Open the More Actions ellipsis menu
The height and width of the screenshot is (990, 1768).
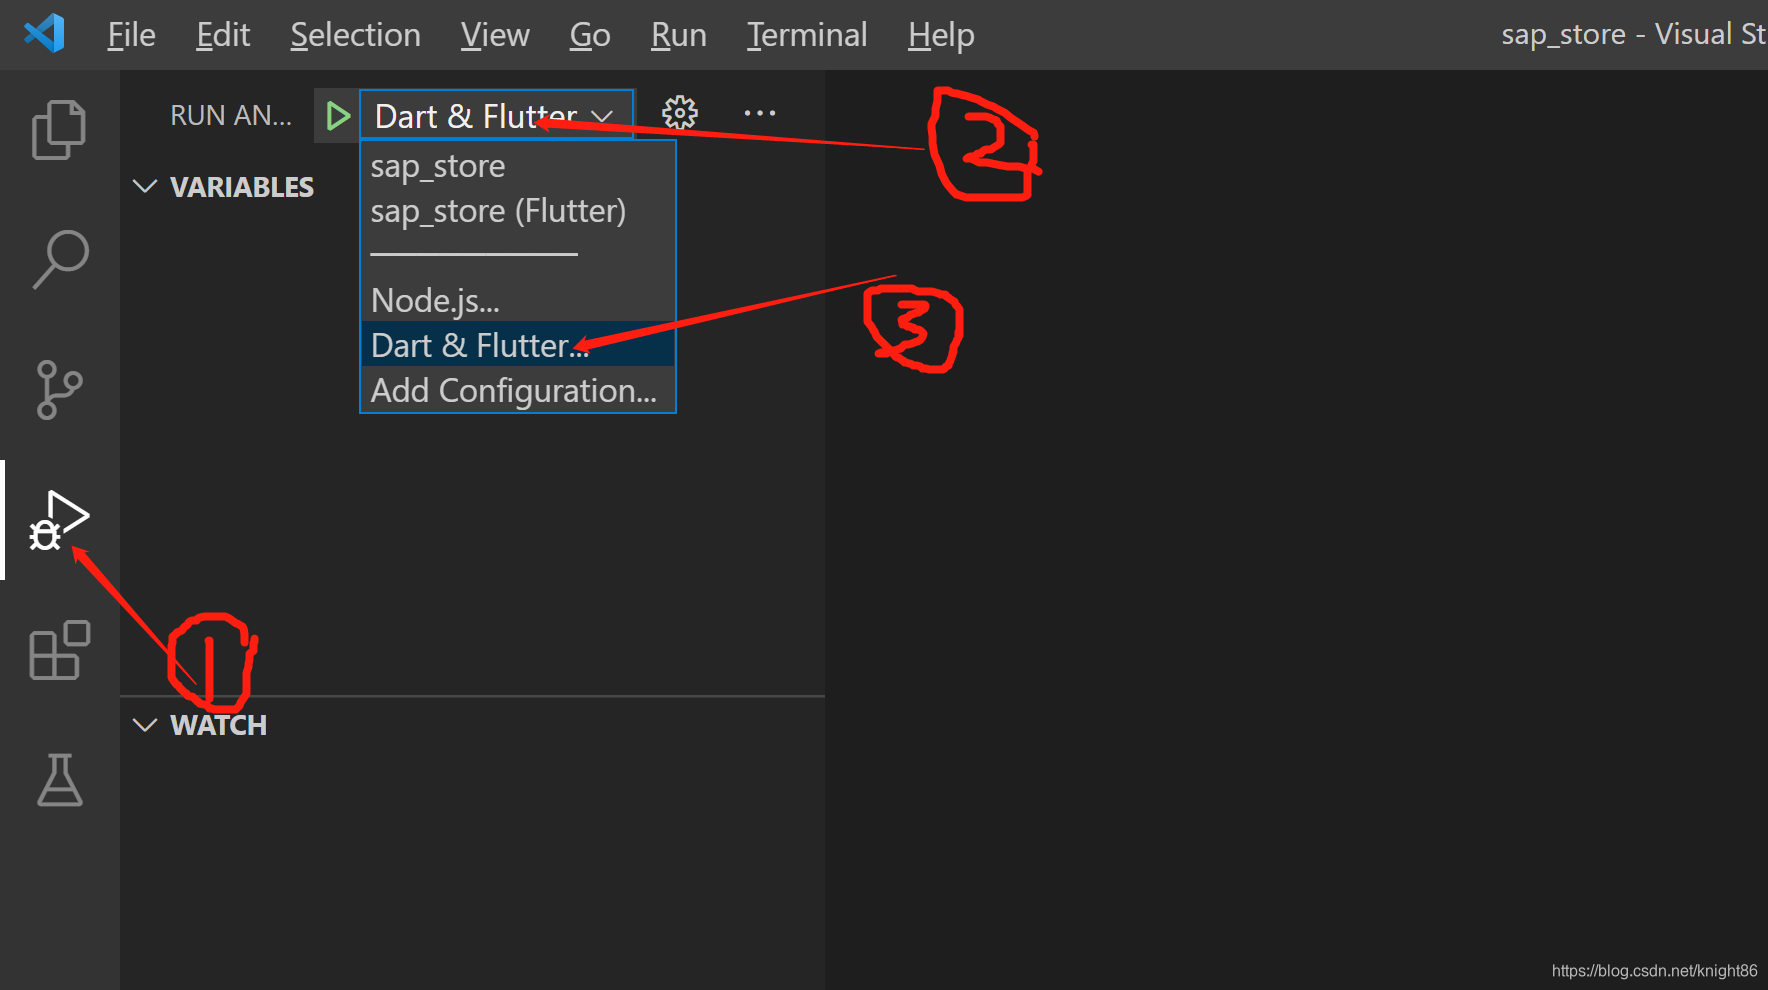coord(760,113)
